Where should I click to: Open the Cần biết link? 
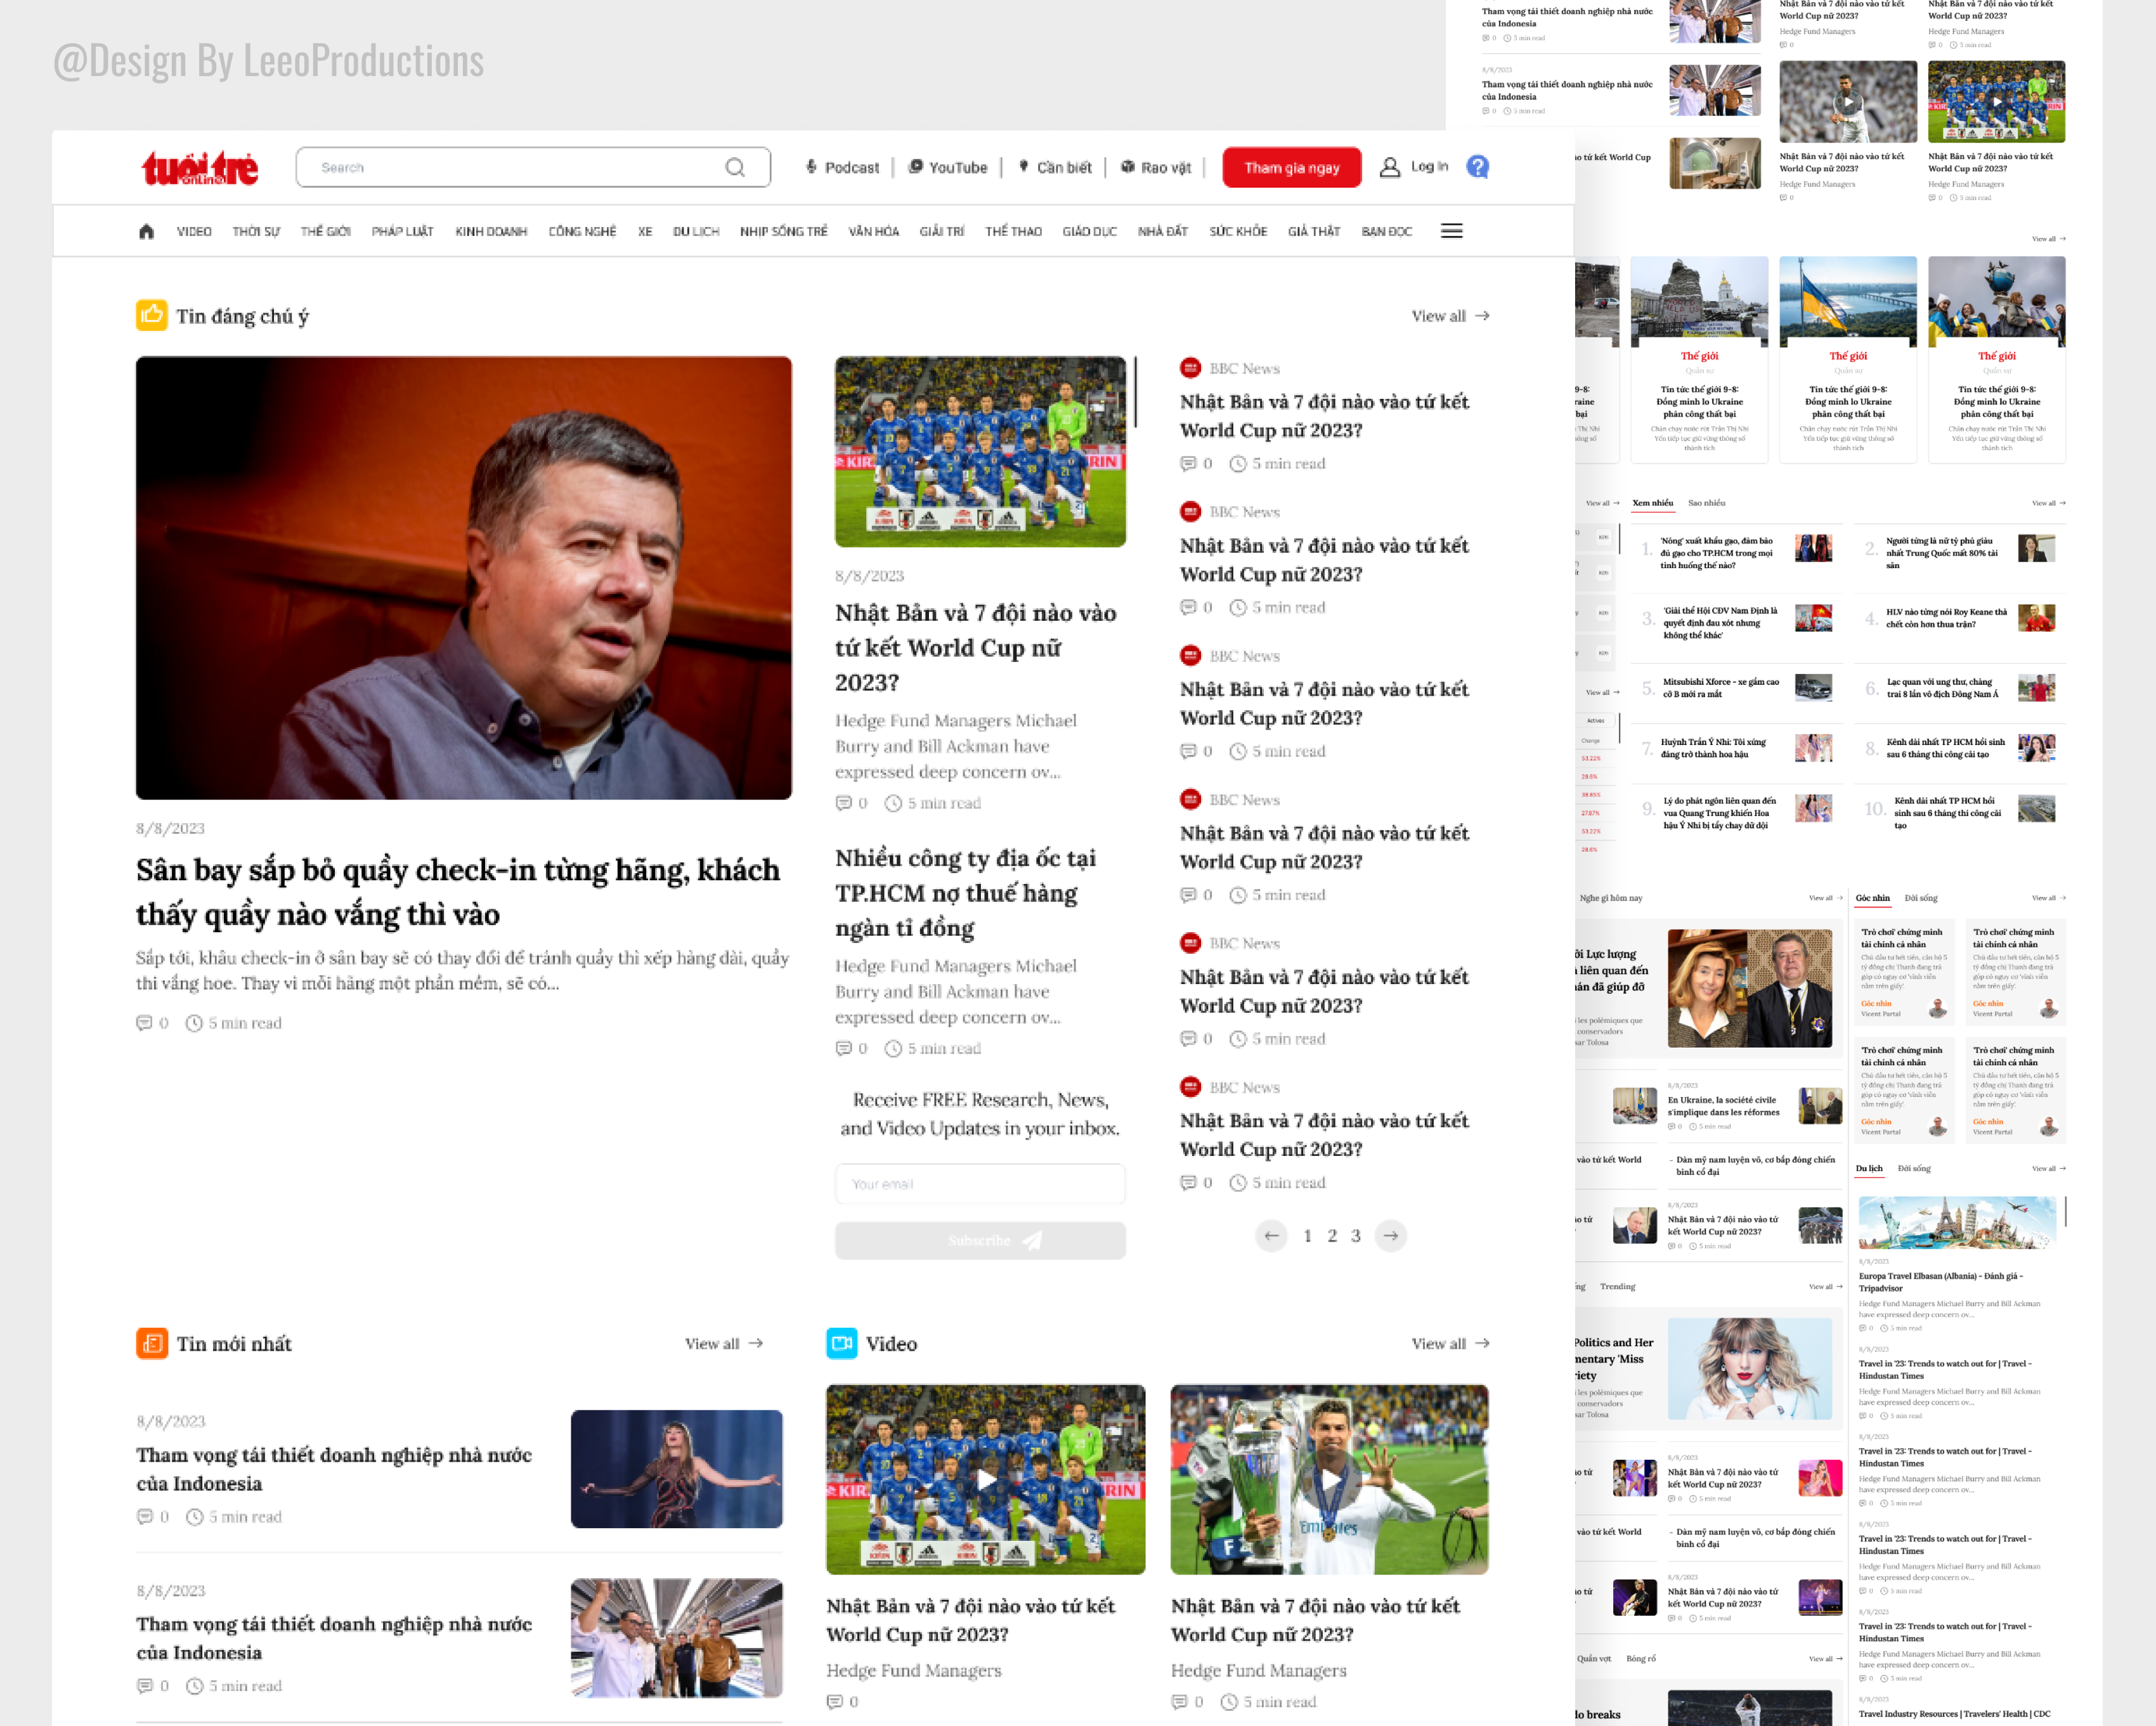tap(1055, 167)
